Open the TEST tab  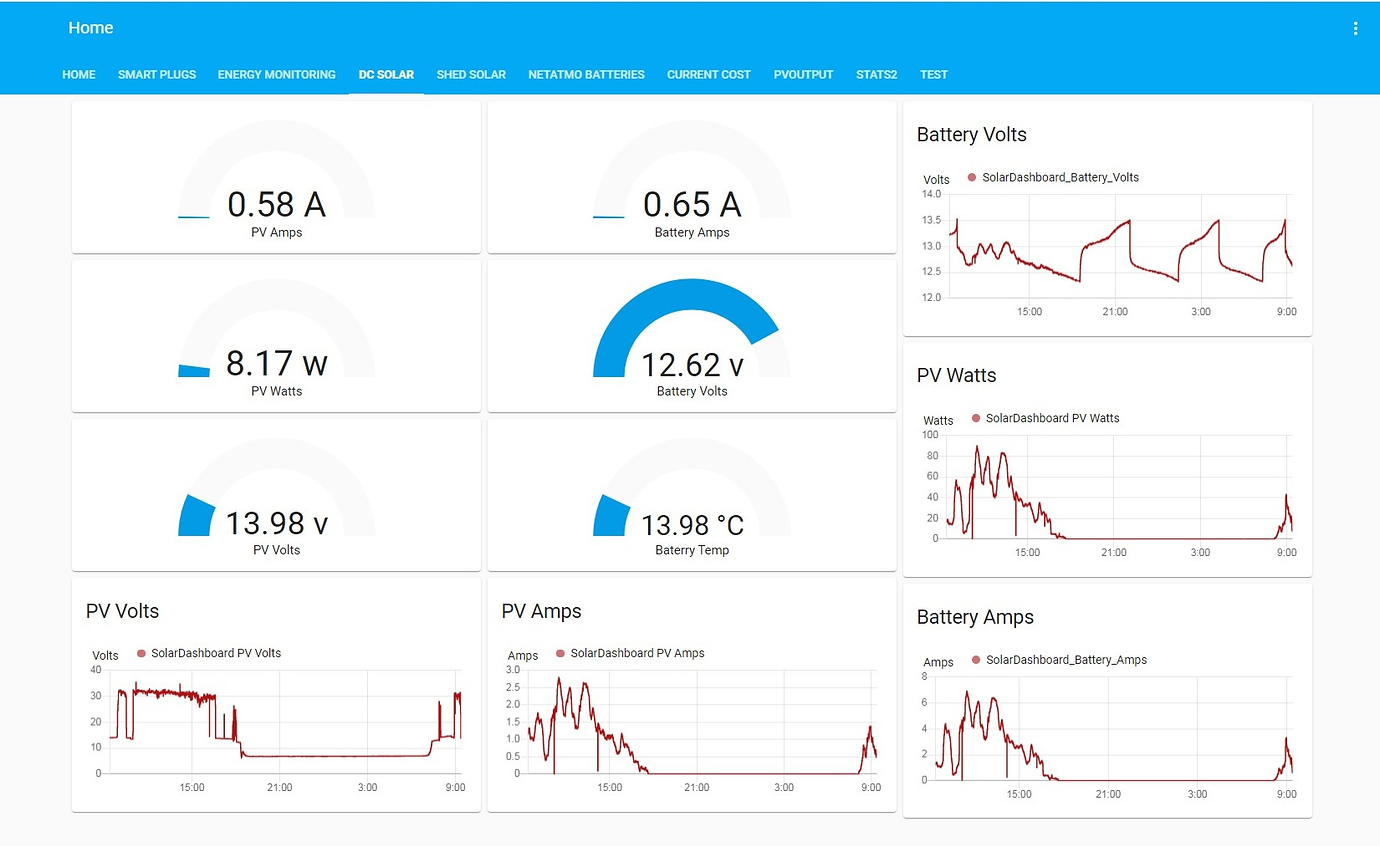click(933, 74)
